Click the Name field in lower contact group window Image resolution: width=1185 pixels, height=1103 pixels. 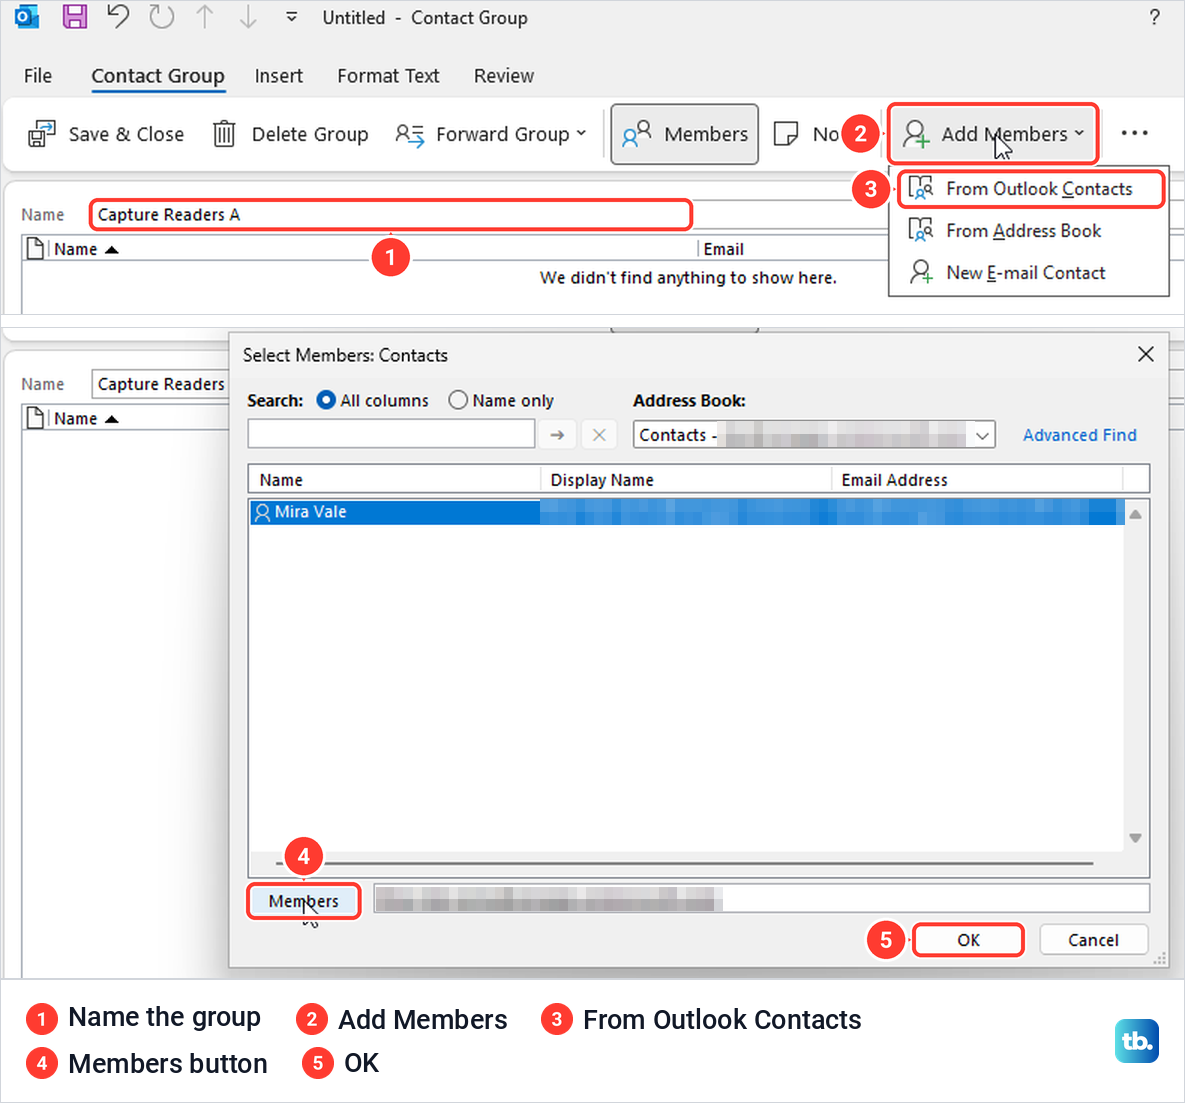[160, 384]
